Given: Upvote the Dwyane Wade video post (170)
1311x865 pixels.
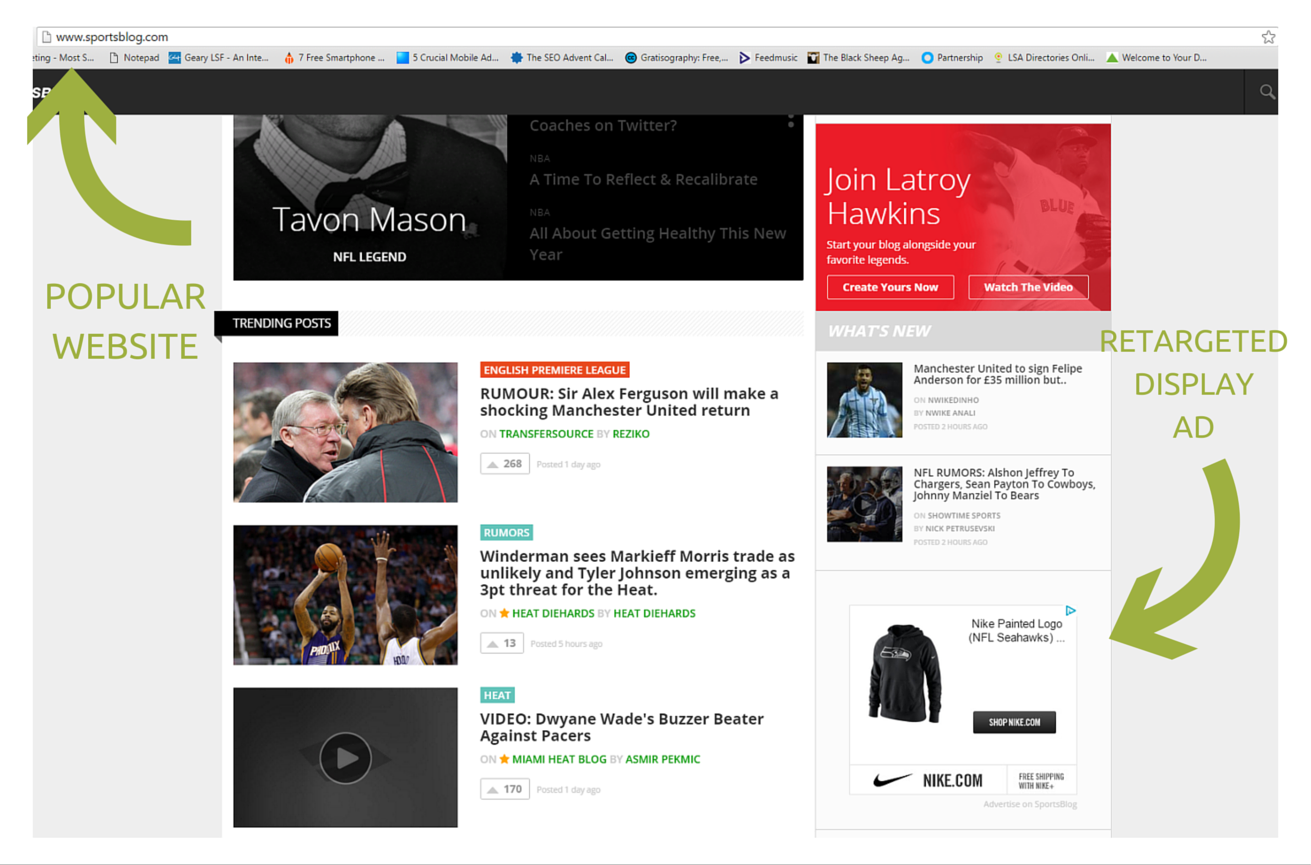Looking at the screenshot, I should [504, 789].
